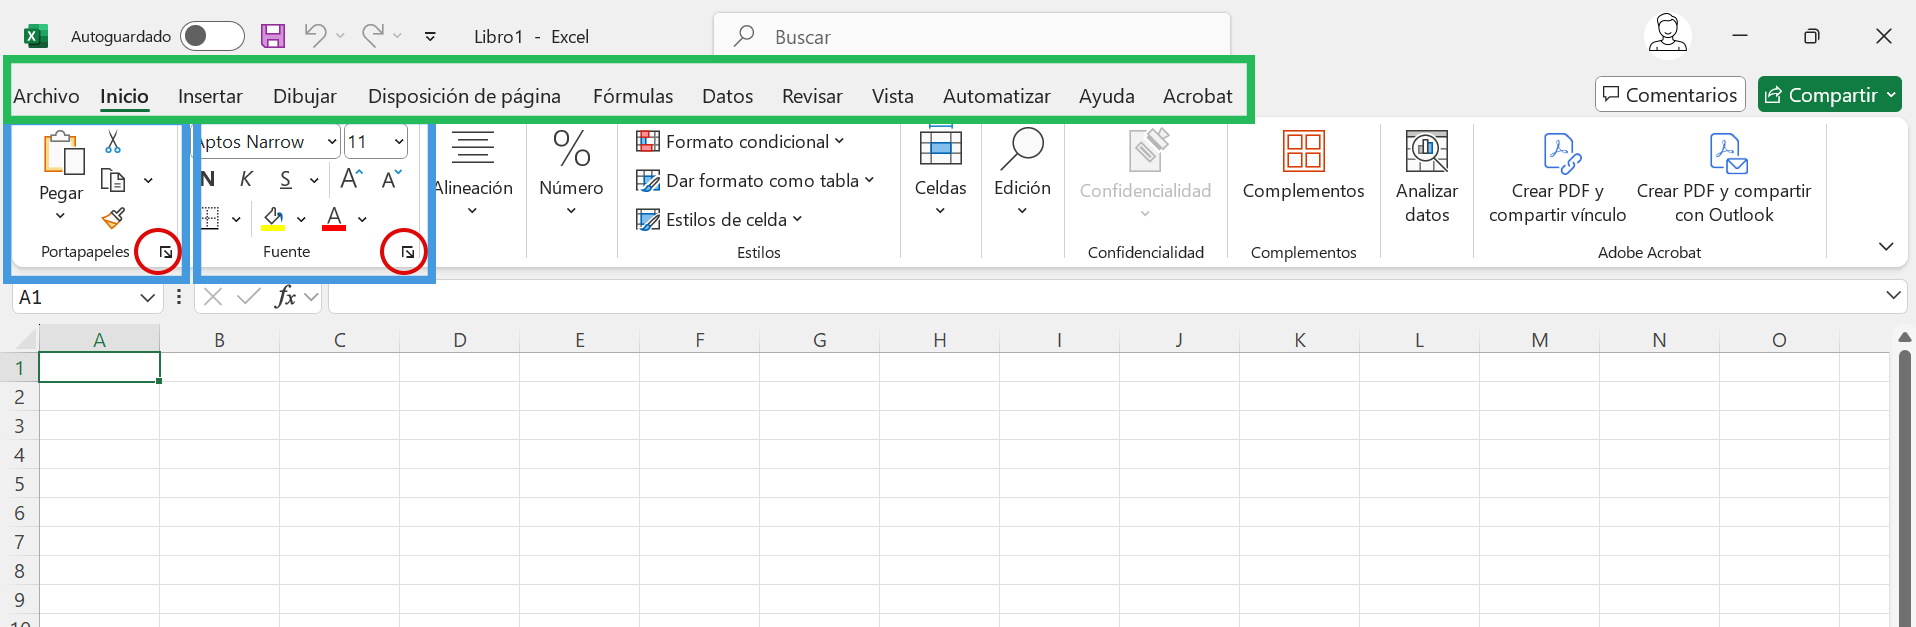This screenshot has height=627, width=1916.
Task: Apply the red font color swatch
Action: tap(334, 218)
